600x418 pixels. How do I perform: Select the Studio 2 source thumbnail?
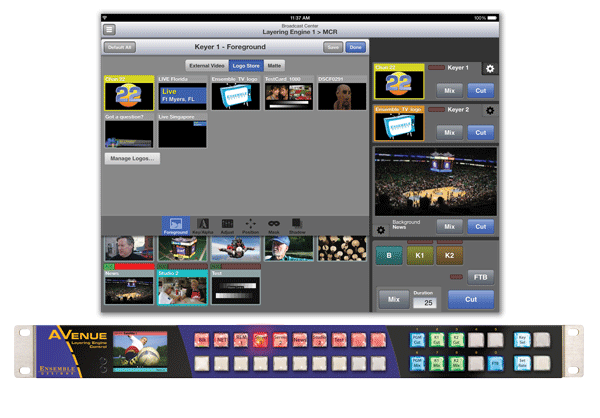click(183, 287)
